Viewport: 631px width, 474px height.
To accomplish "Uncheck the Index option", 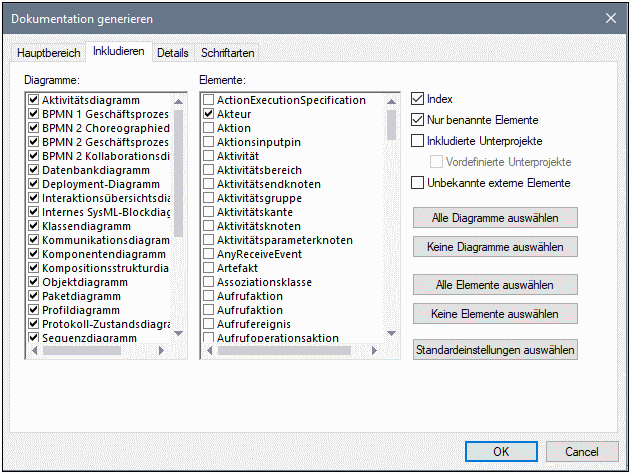I will [x=418, y=99].
